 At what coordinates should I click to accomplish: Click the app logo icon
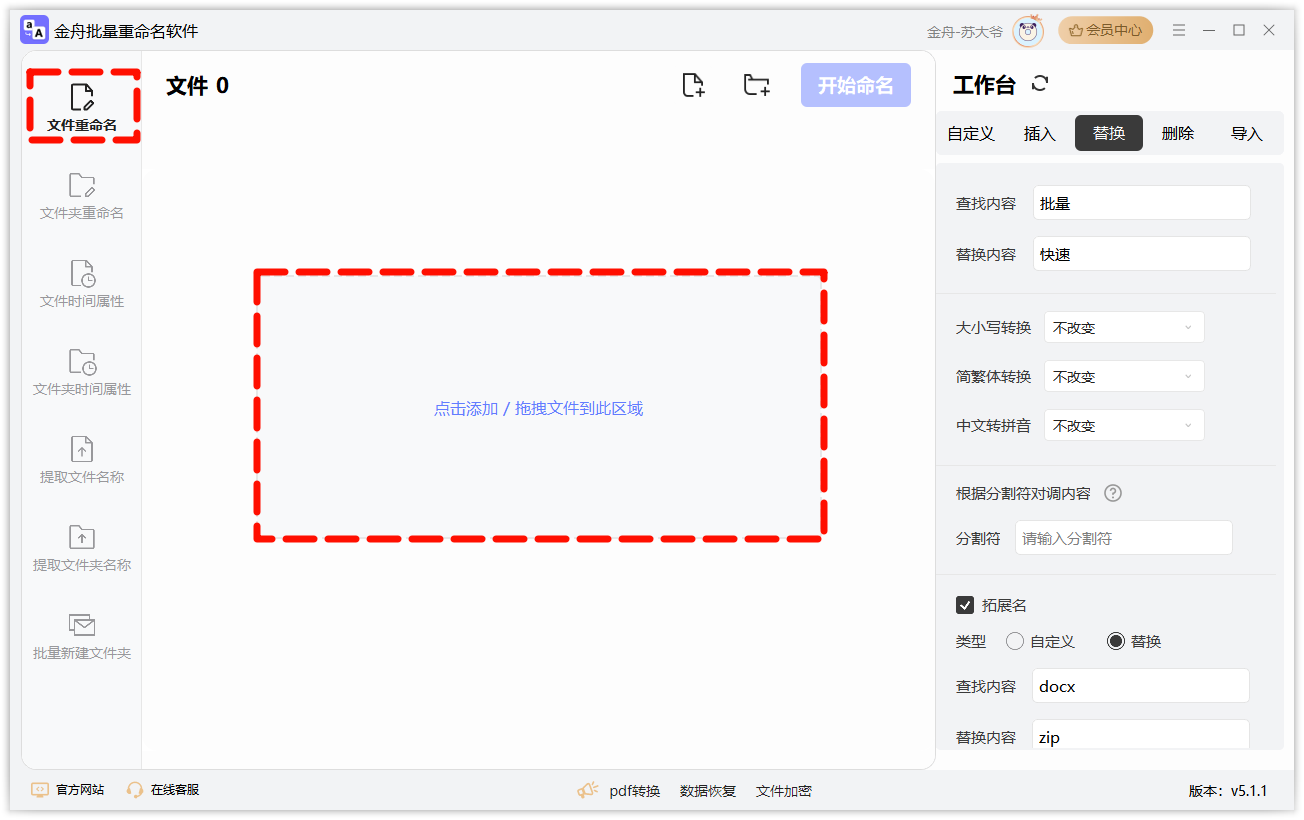(34, 31)
